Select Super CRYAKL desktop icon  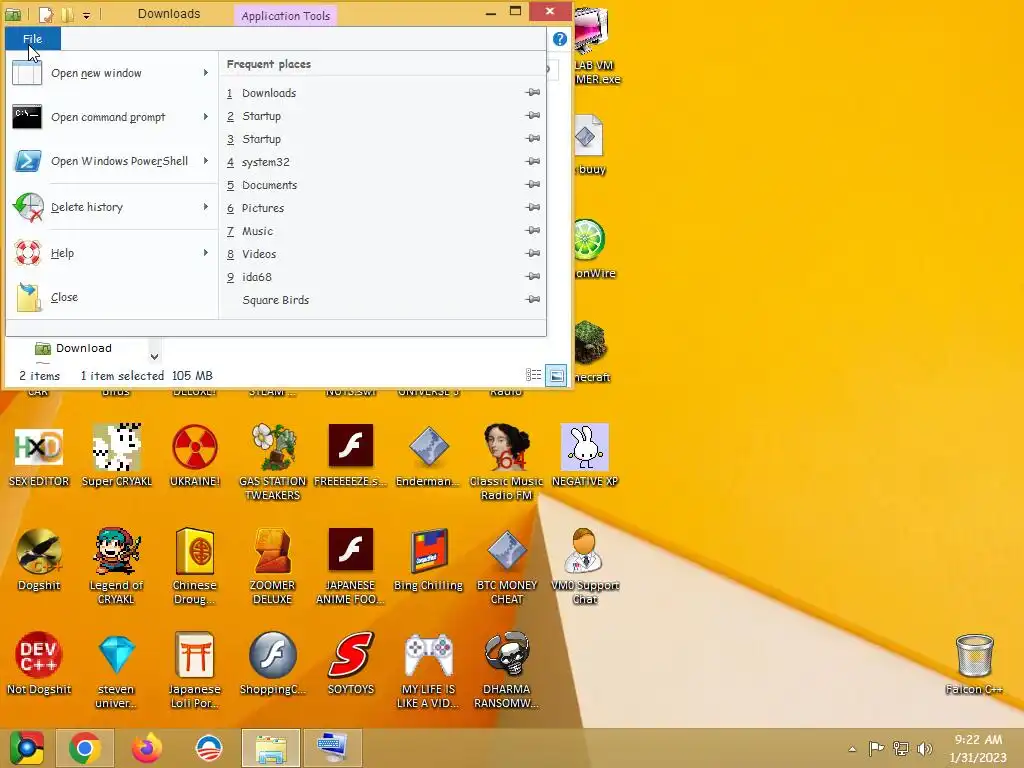tap(116, 456)
